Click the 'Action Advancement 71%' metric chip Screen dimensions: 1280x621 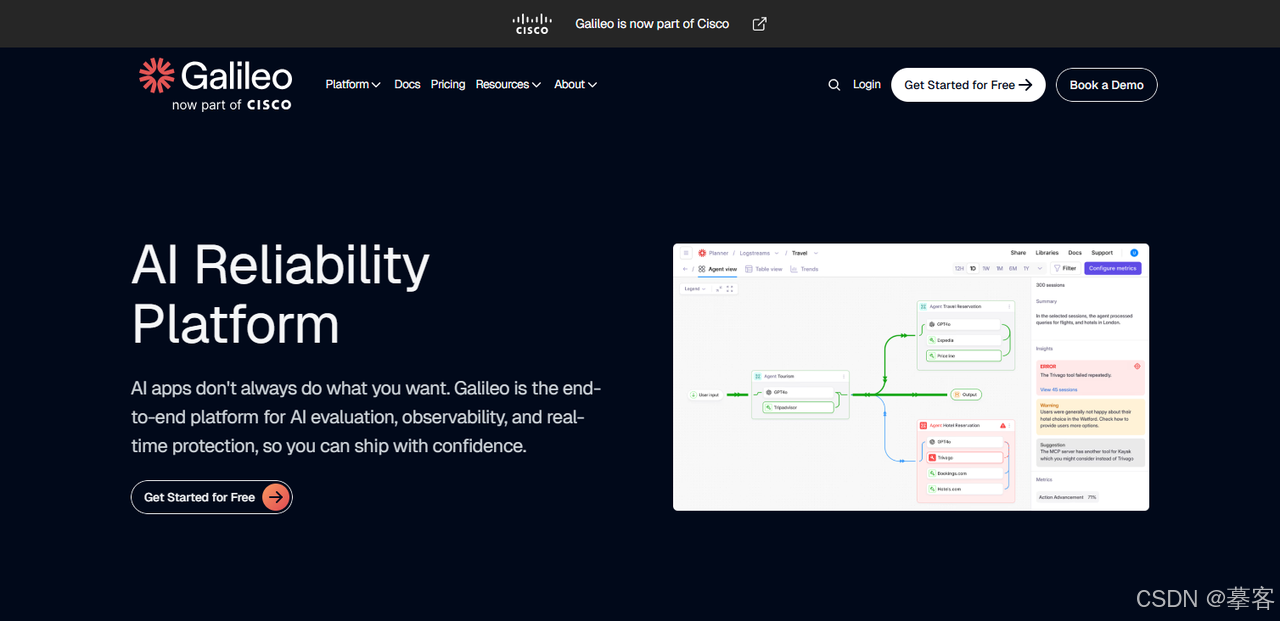tap(1068, 497)
